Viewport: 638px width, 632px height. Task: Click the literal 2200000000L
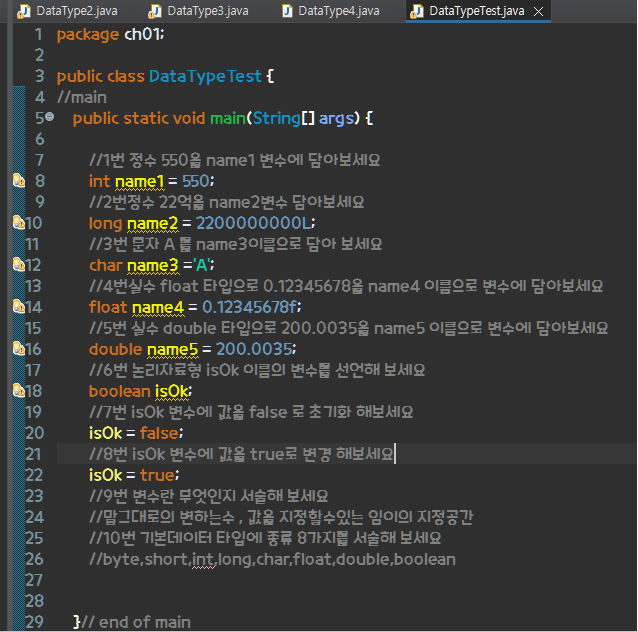pos(253,223)
